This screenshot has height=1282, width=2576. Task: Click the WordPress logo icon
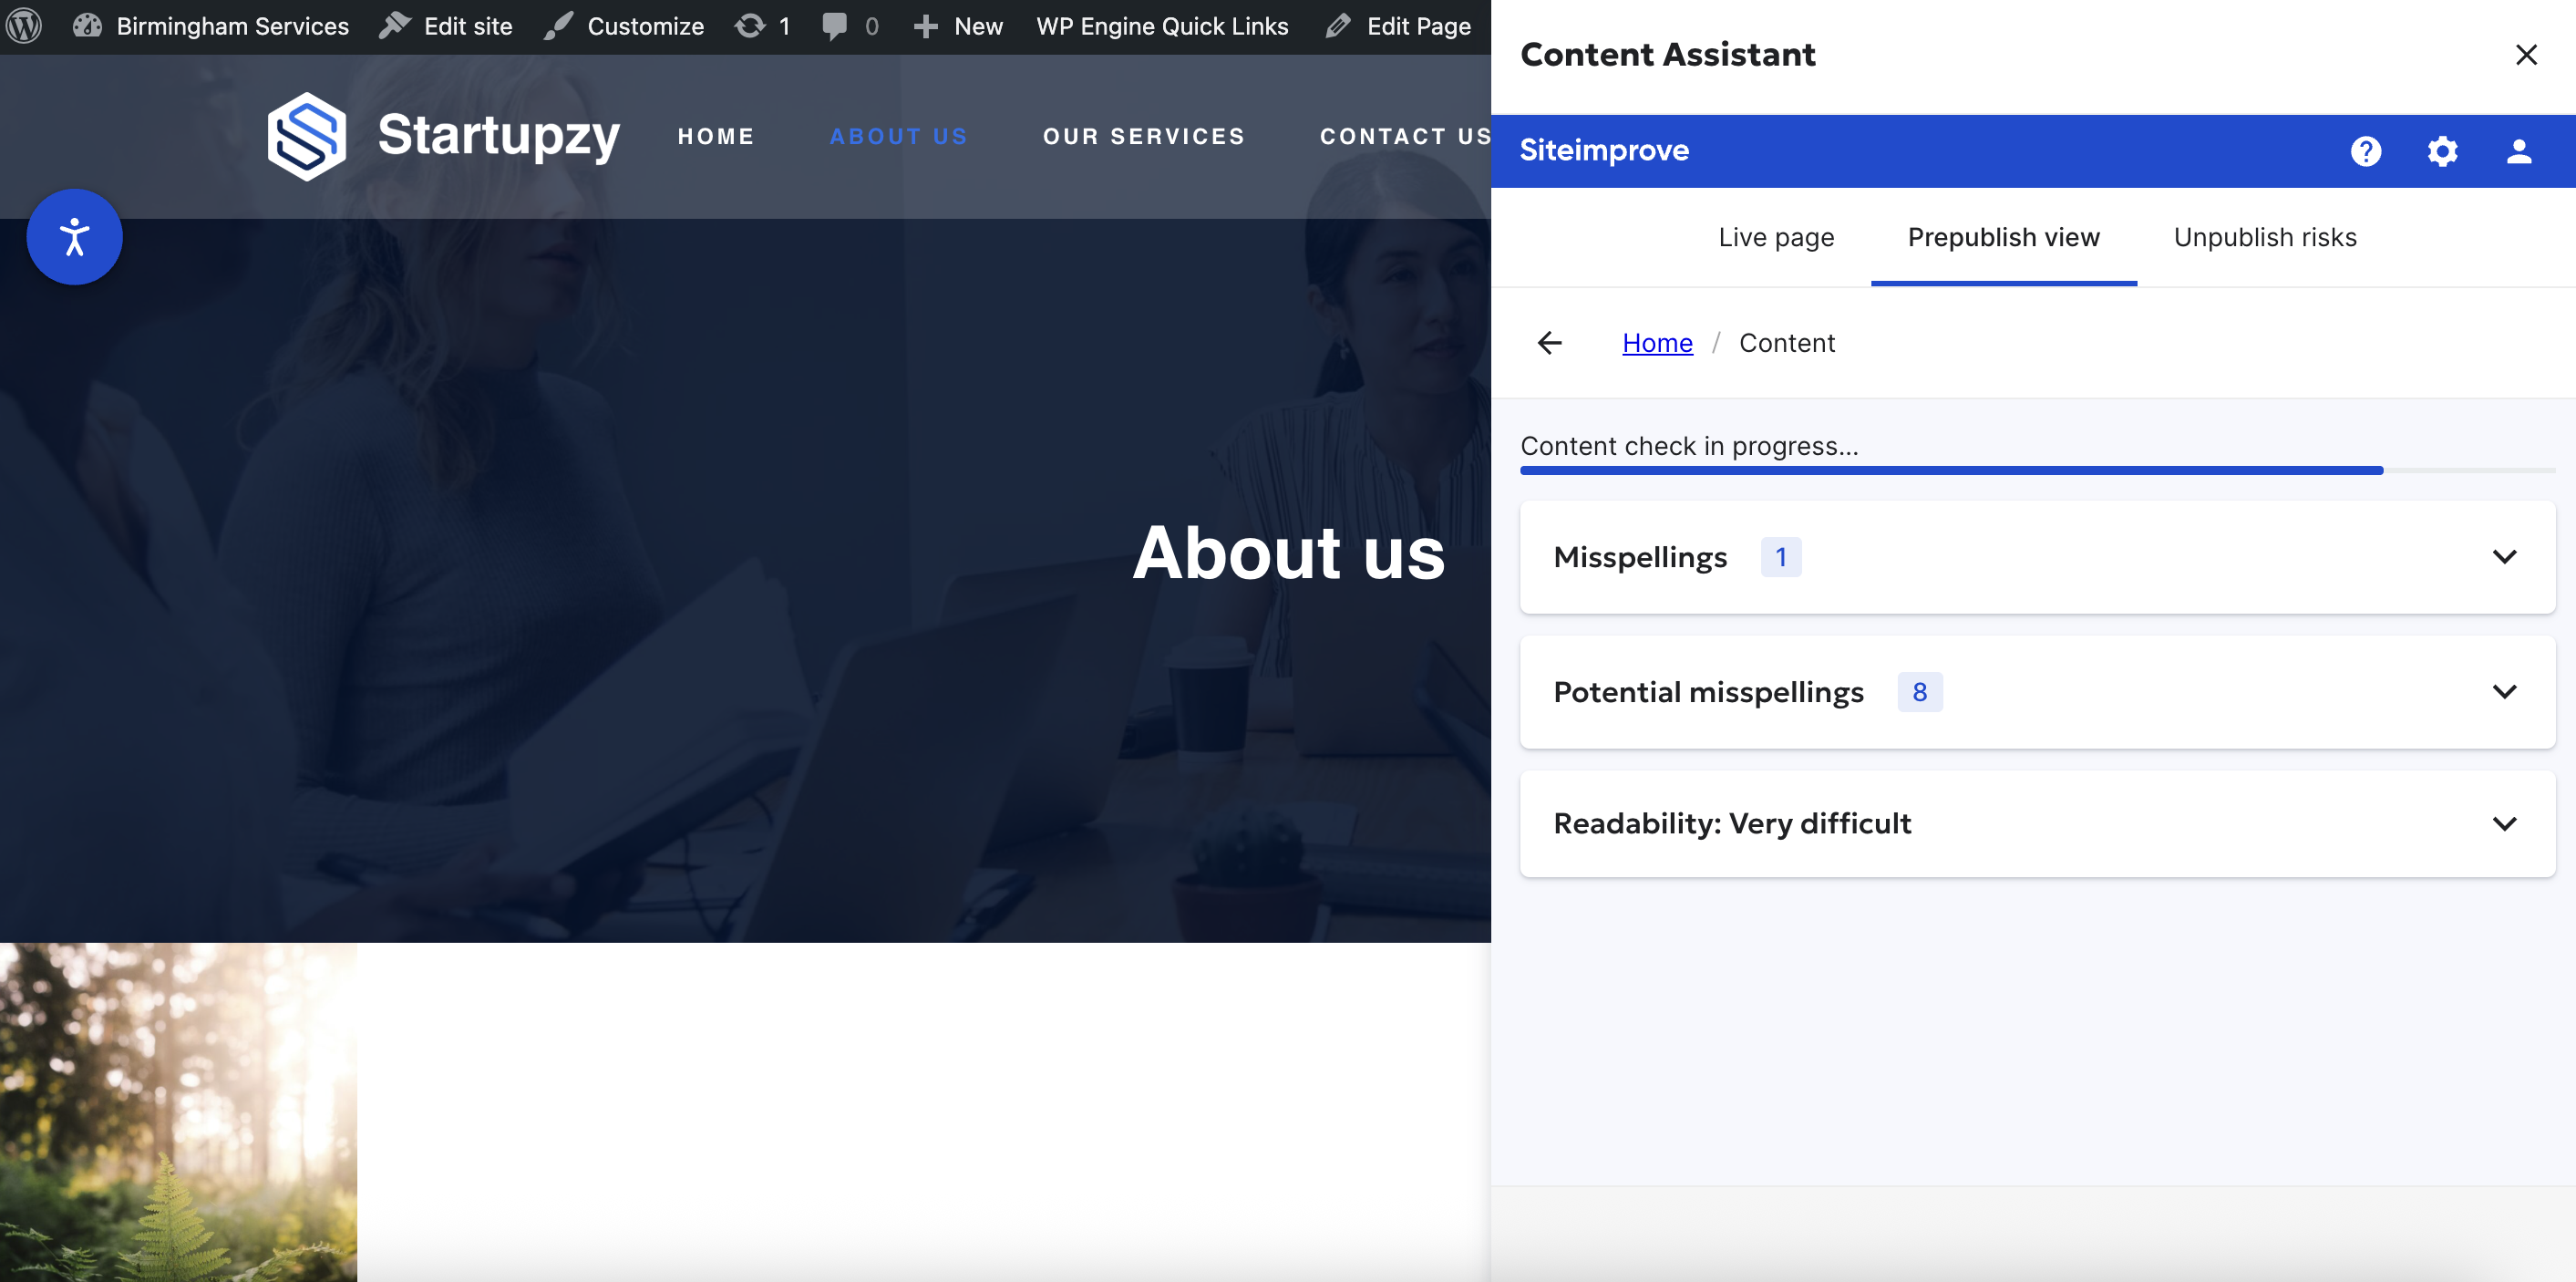24,26
